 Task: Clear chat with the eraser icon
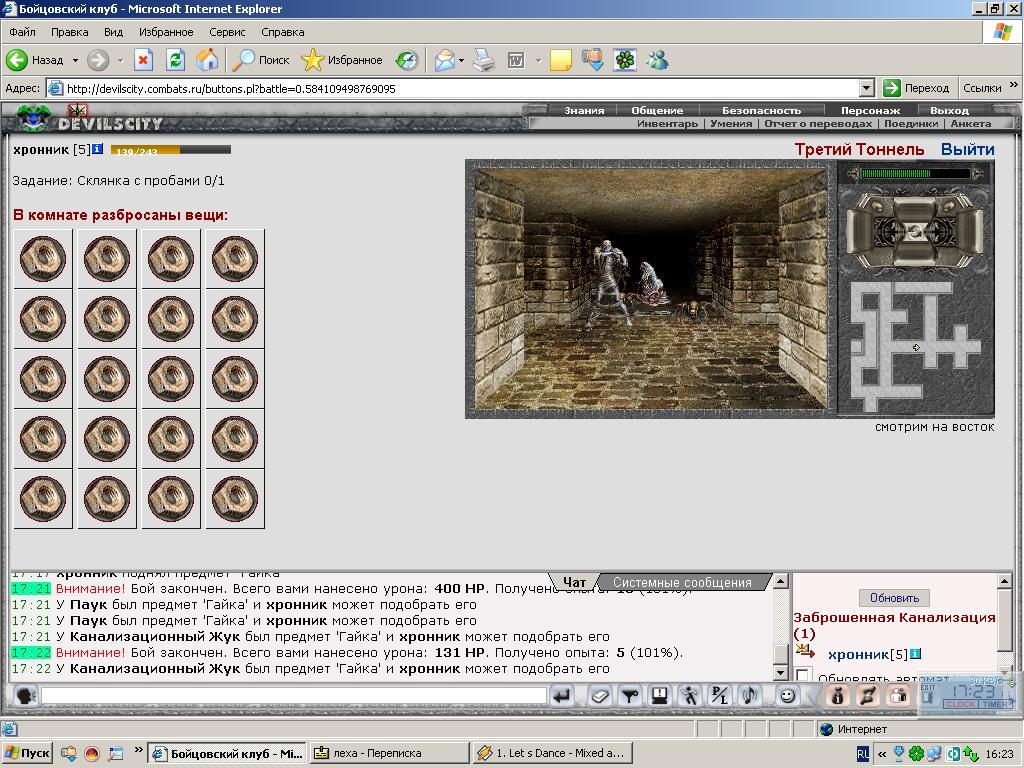click(x=599, y=696)
